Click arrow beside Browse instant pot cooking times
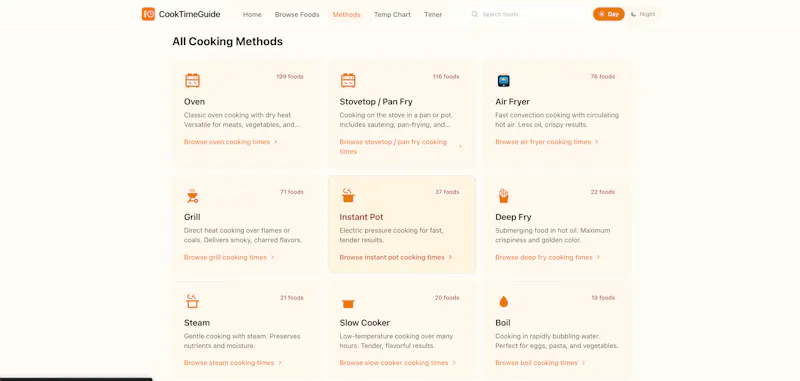This screenshot has width=800, height=381. click(x=450, y=257)
